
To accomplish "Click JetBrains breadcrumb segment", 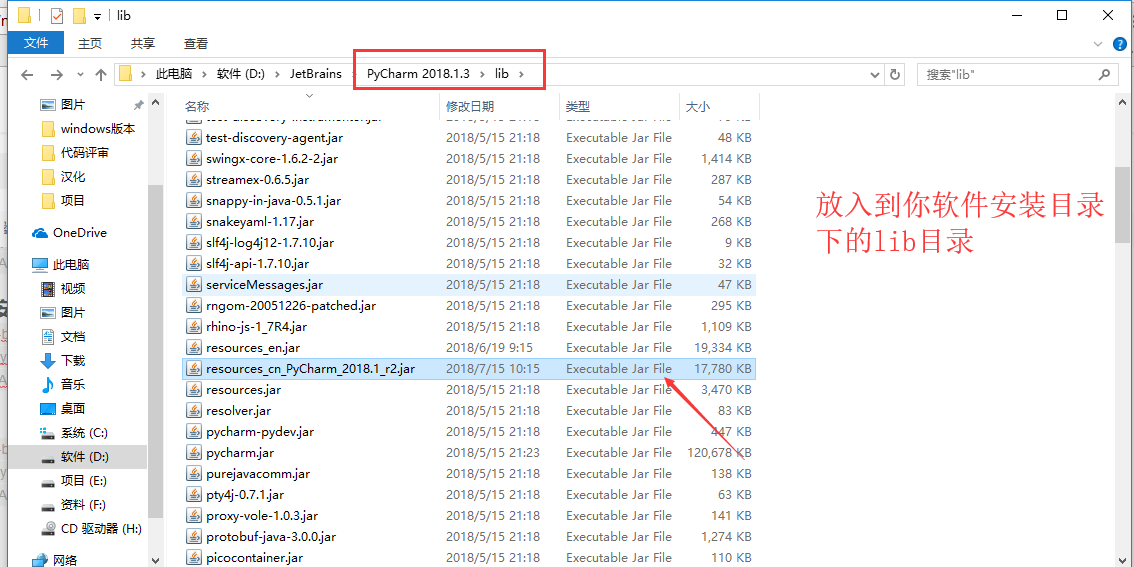I will (316, 74).
